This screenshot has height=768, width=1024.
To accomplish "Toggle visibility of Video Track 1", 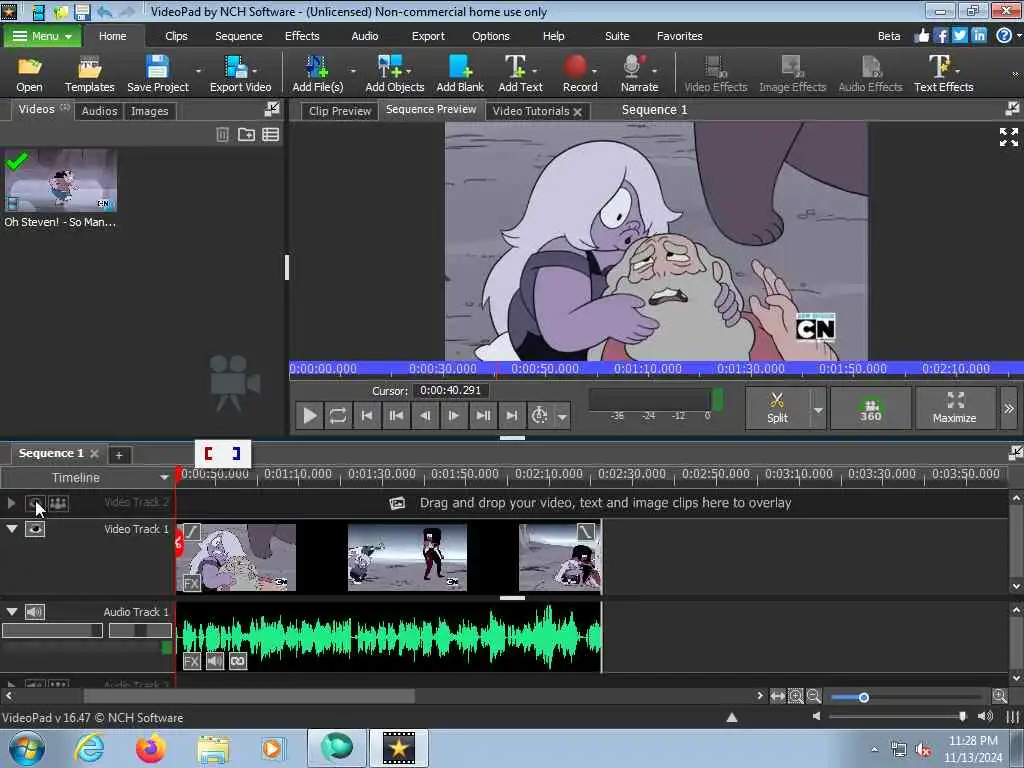I will click(x=35, y=528).
